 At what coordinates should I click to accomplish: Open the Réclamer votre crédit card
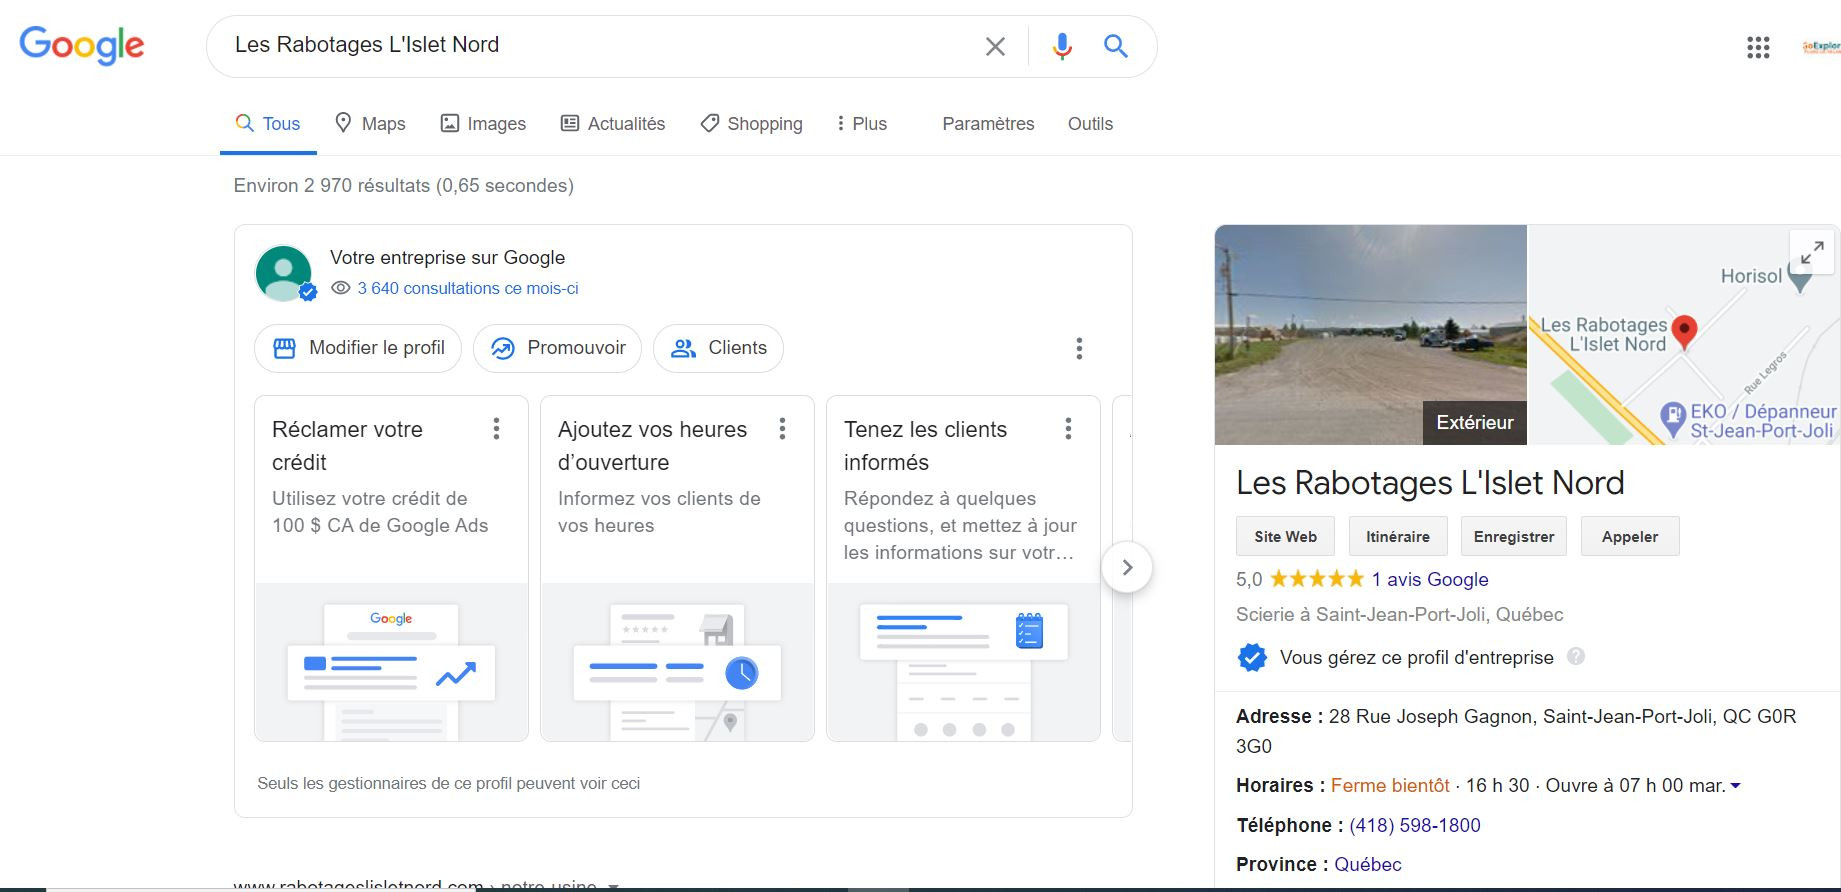(x=391, y=568)
